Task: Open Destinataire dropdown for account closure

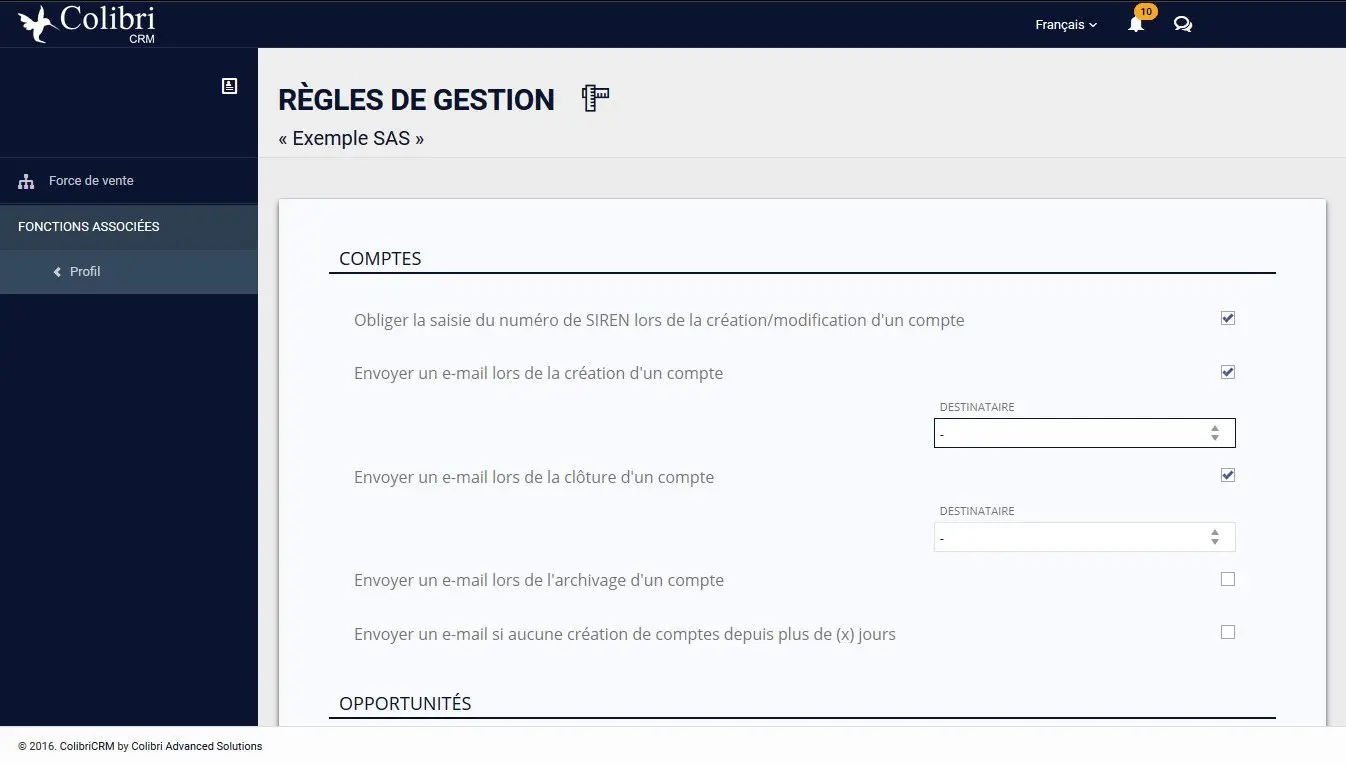Action: (x=1085, y=537)
